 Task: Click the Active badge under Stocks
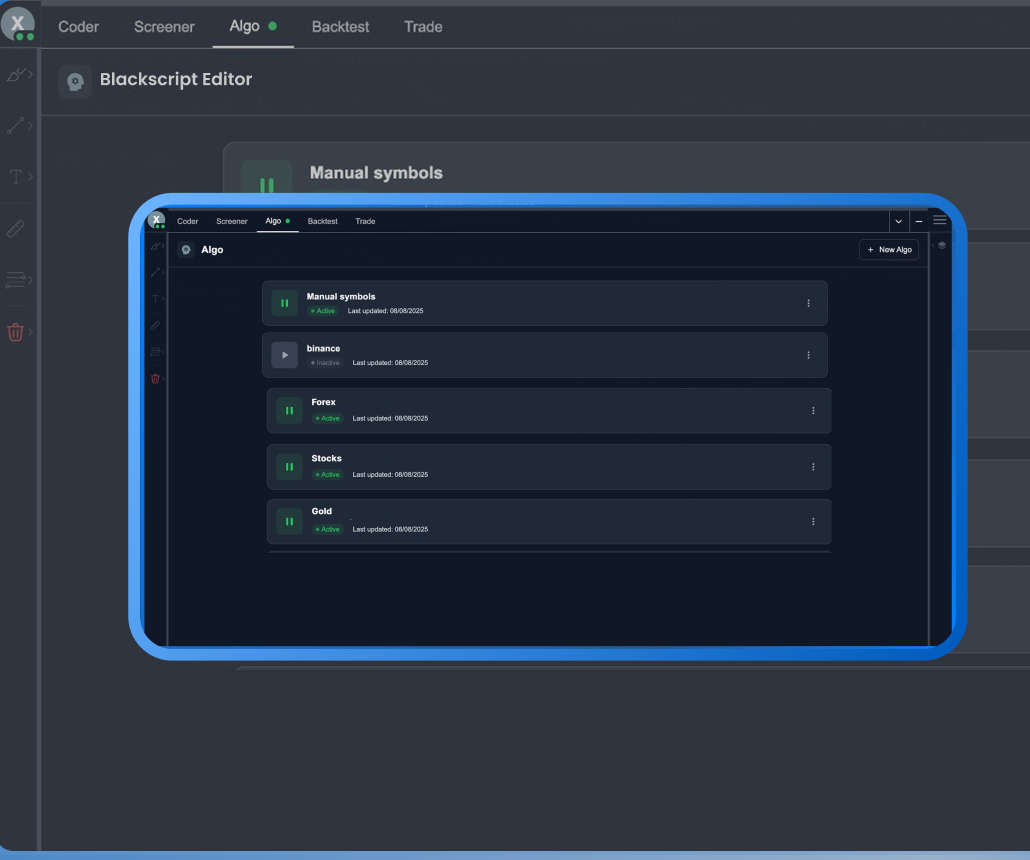coord(328,475)
